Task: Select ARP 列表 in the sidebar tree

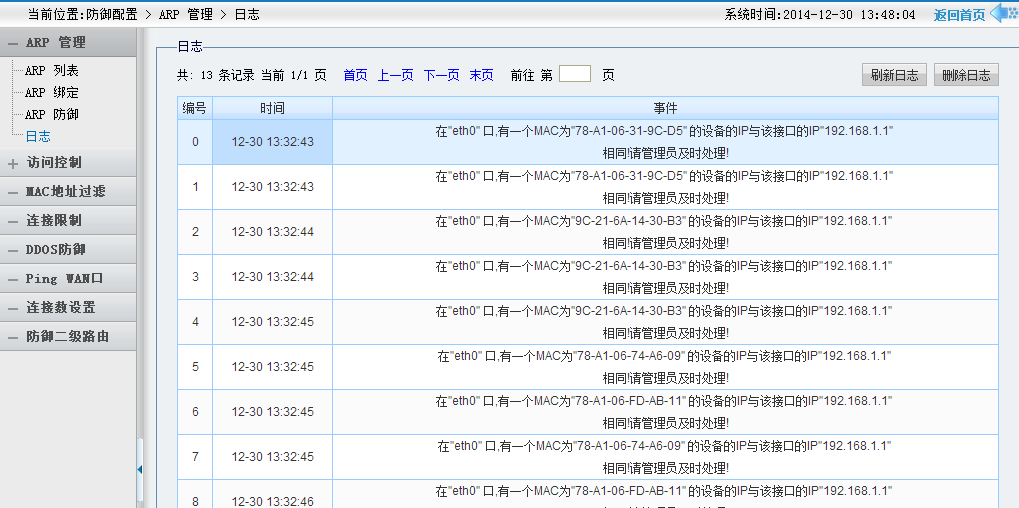Action: pos(52,71)
